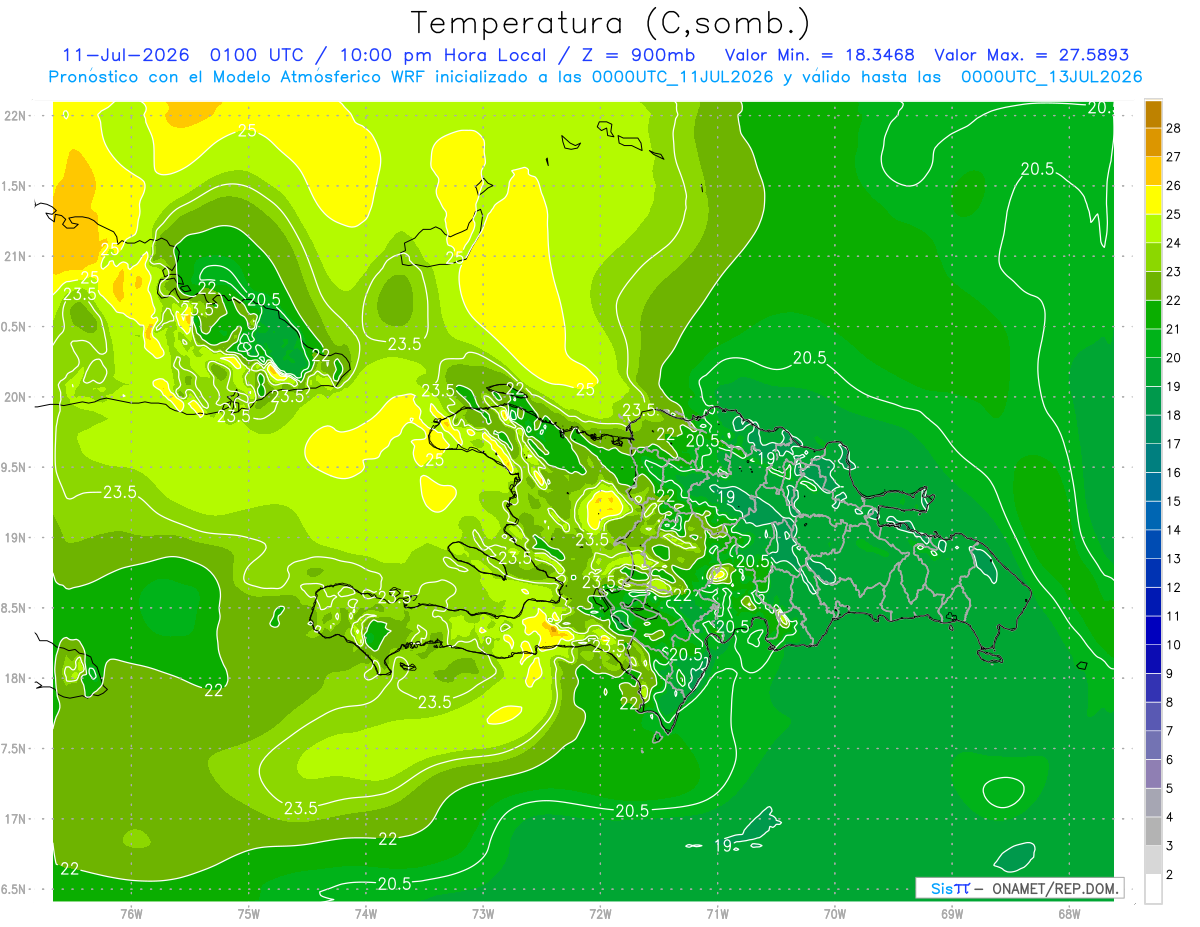Click the 'Valor Max. = 27.5893' readout
Viewport: 1200px width, 927px height.
[x=1031, y=55]
